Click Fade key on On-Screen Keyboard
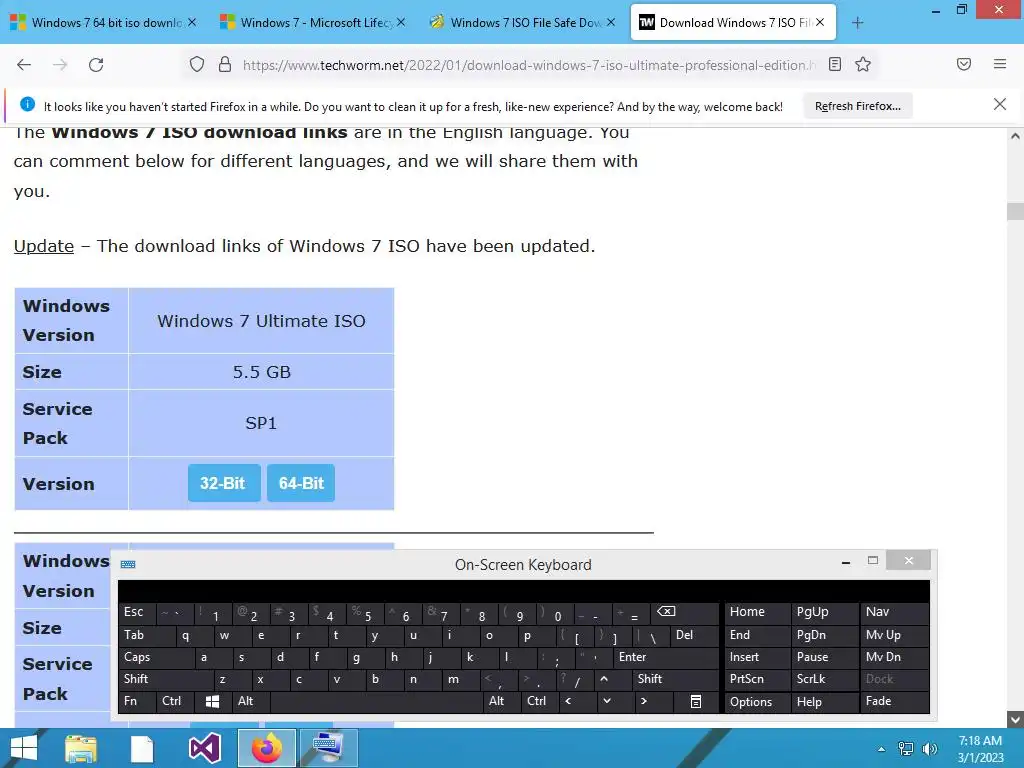This screenshot has height=768, width=1024. 894,701
